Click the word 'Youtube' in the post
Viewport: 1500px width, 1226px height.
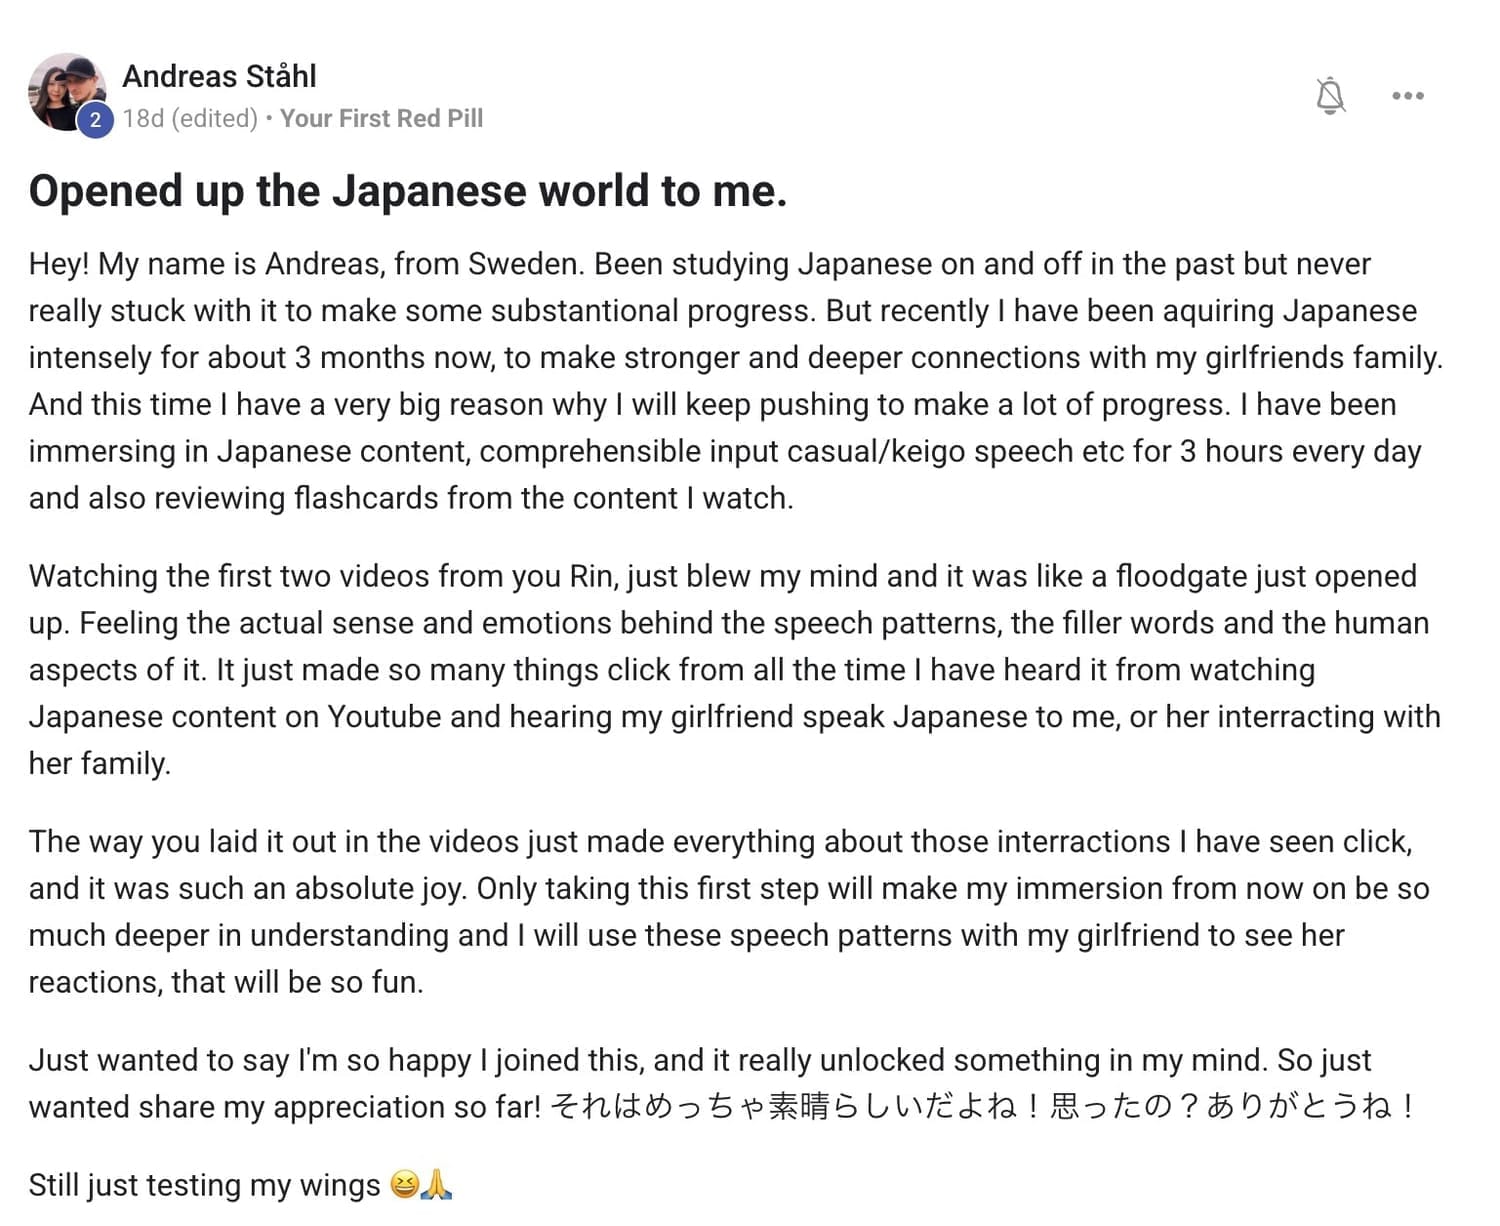point(384,717)
